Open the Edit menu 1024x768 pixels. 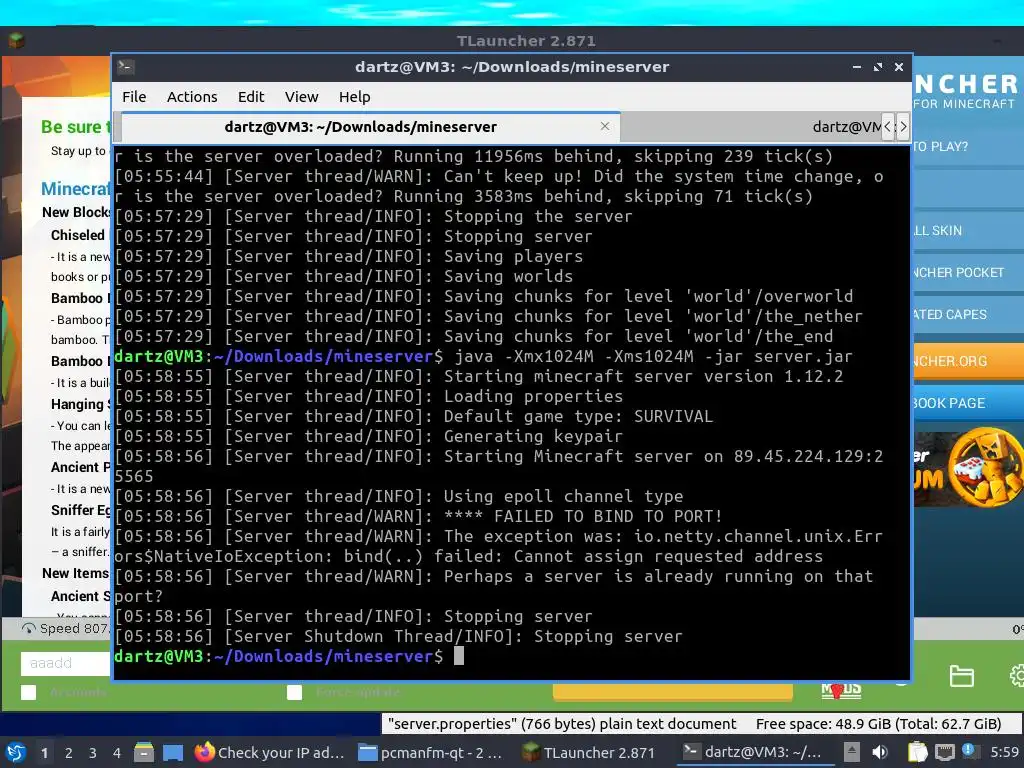click(x=251, y=97)
